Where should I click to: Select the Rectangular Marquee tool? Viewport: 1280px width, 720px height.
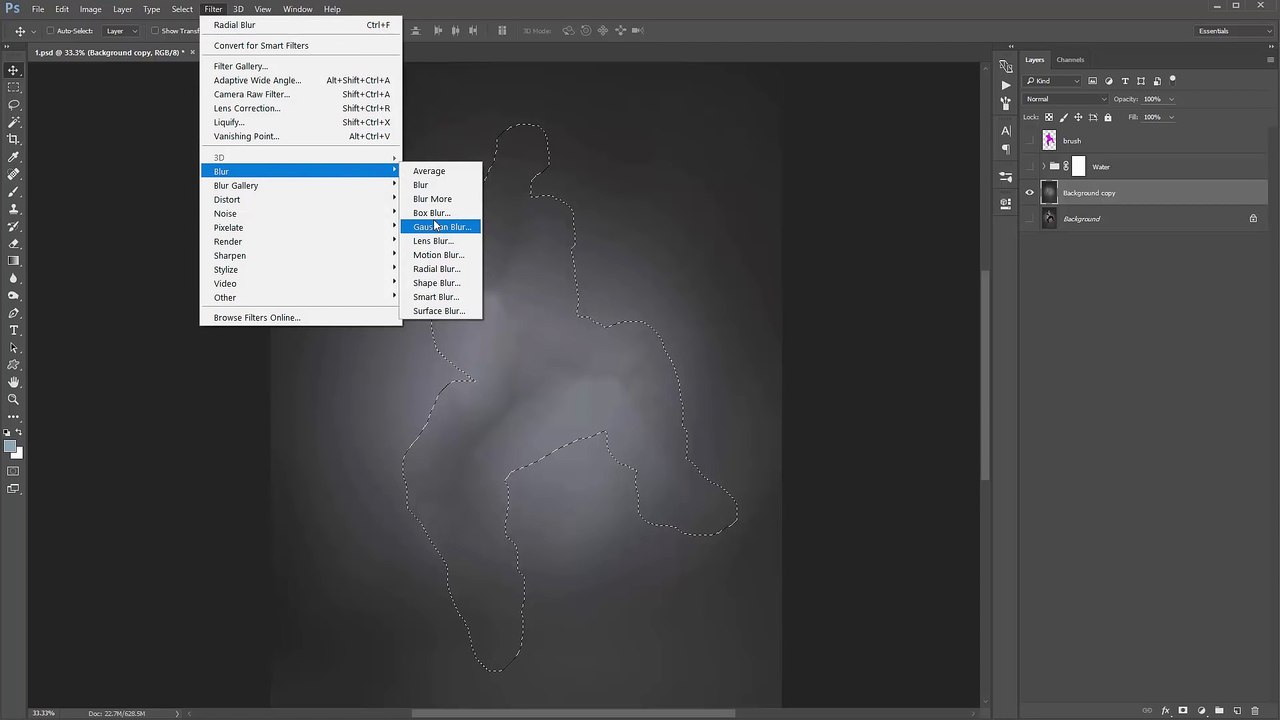[x=14, y=87]
